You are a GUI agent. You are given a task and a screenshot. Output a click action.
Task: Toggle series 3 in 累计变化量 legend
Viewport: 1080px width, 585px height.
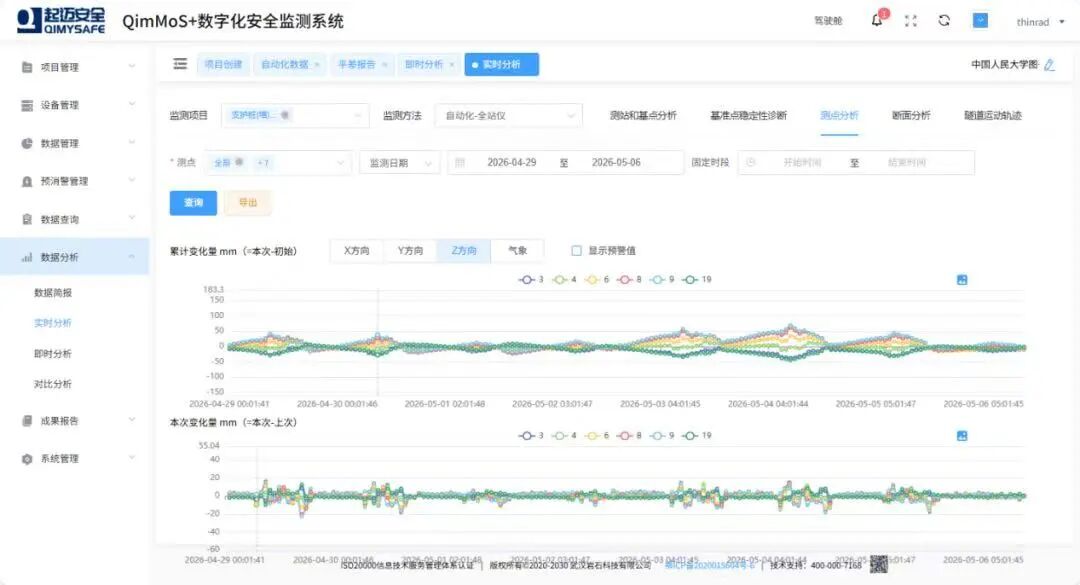[531, 280]
